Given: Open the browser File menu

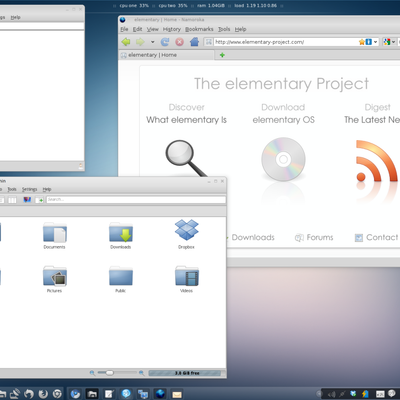Looking at the screenshot, I should point(124,29).
